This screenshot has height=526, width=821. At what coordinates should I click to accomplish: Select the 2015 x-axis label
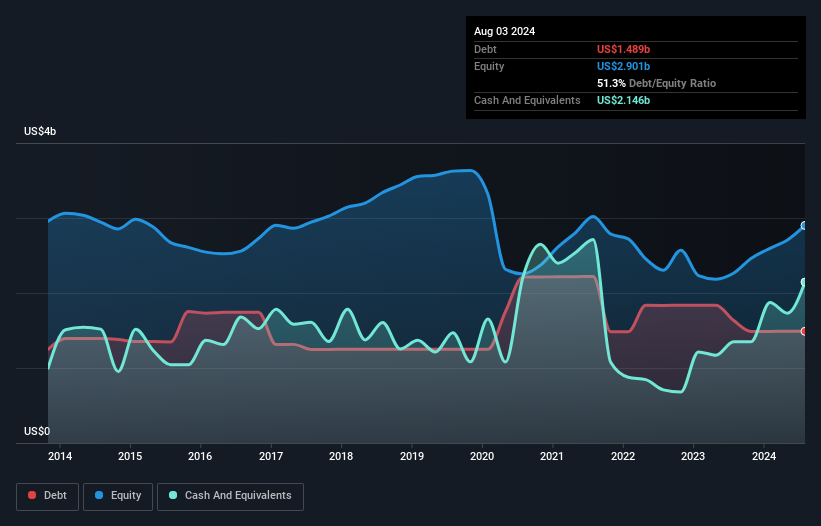point(130,456)
